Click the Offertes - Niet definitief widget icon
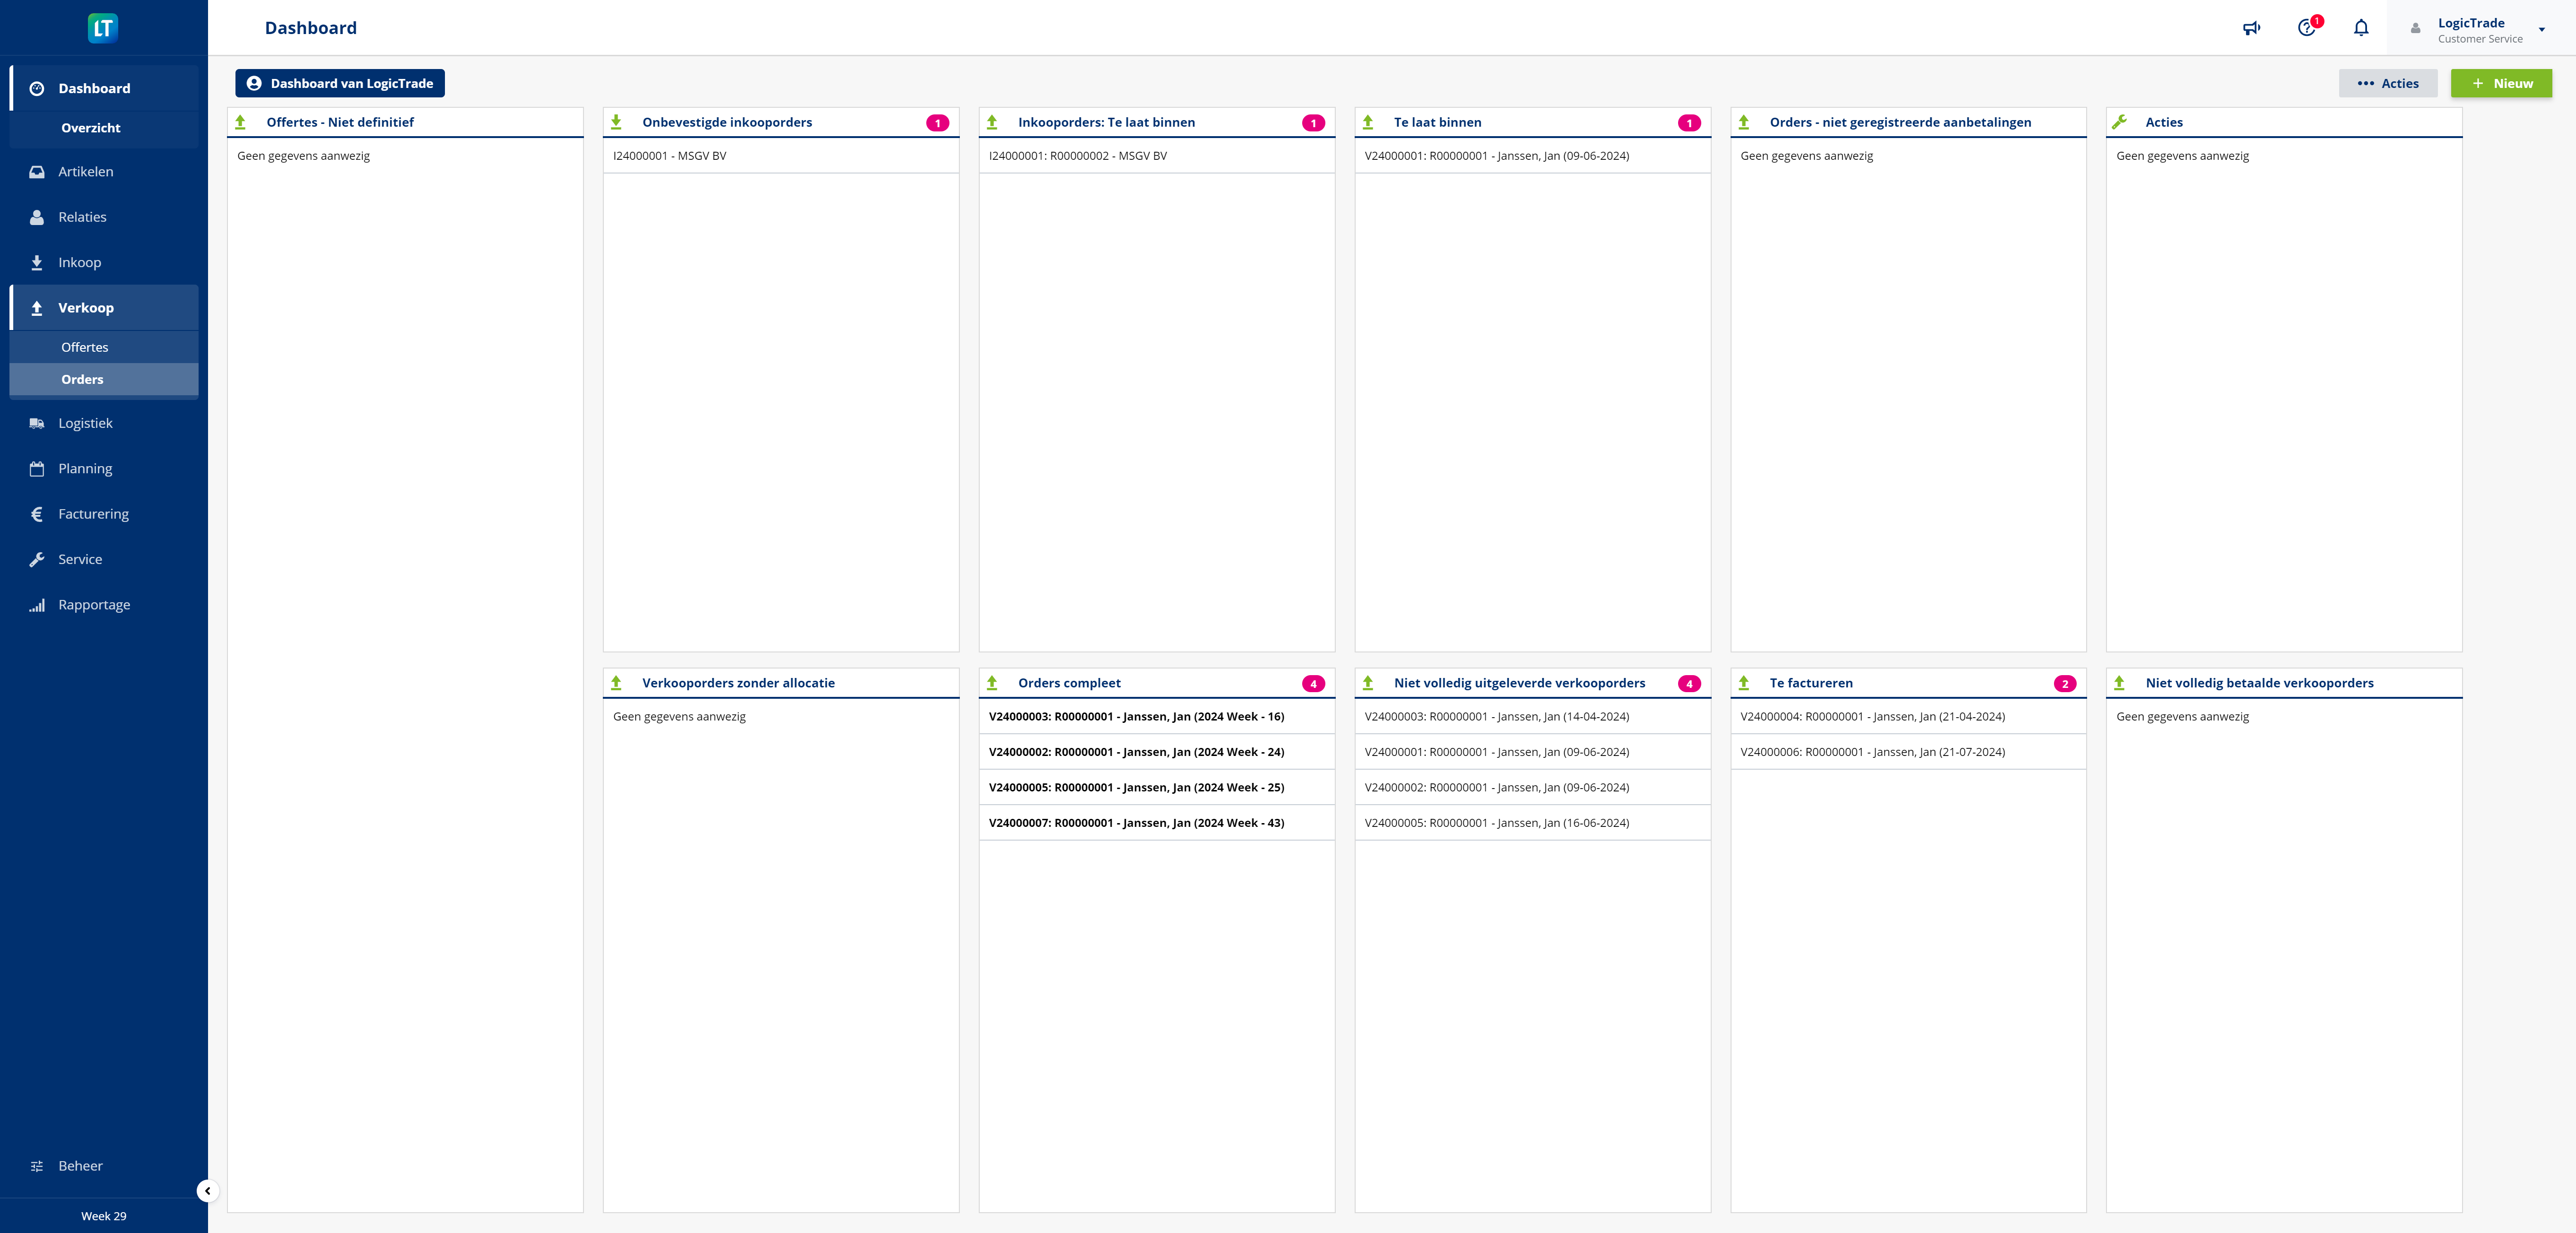The height and width of the screenshot is (1233, 2576). (240, 122)
